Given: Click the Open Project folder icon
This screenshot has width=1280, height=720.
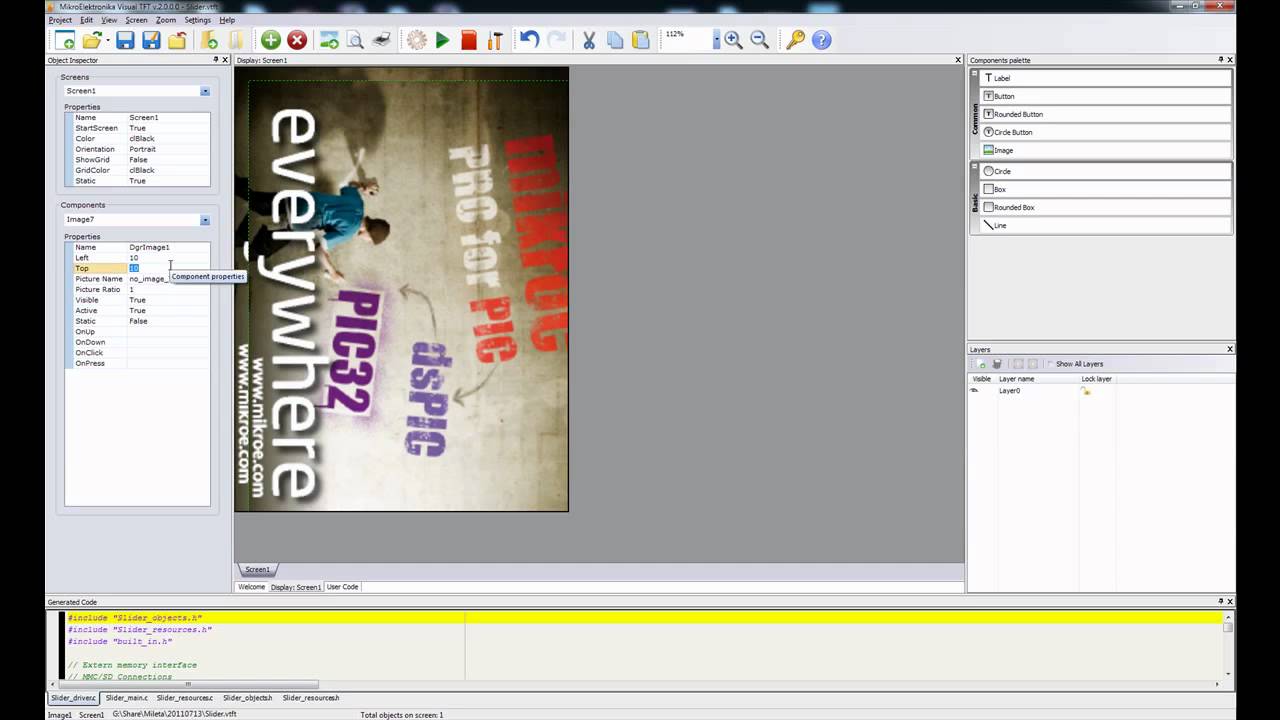Looking at the screenshot, I should 92,40.
